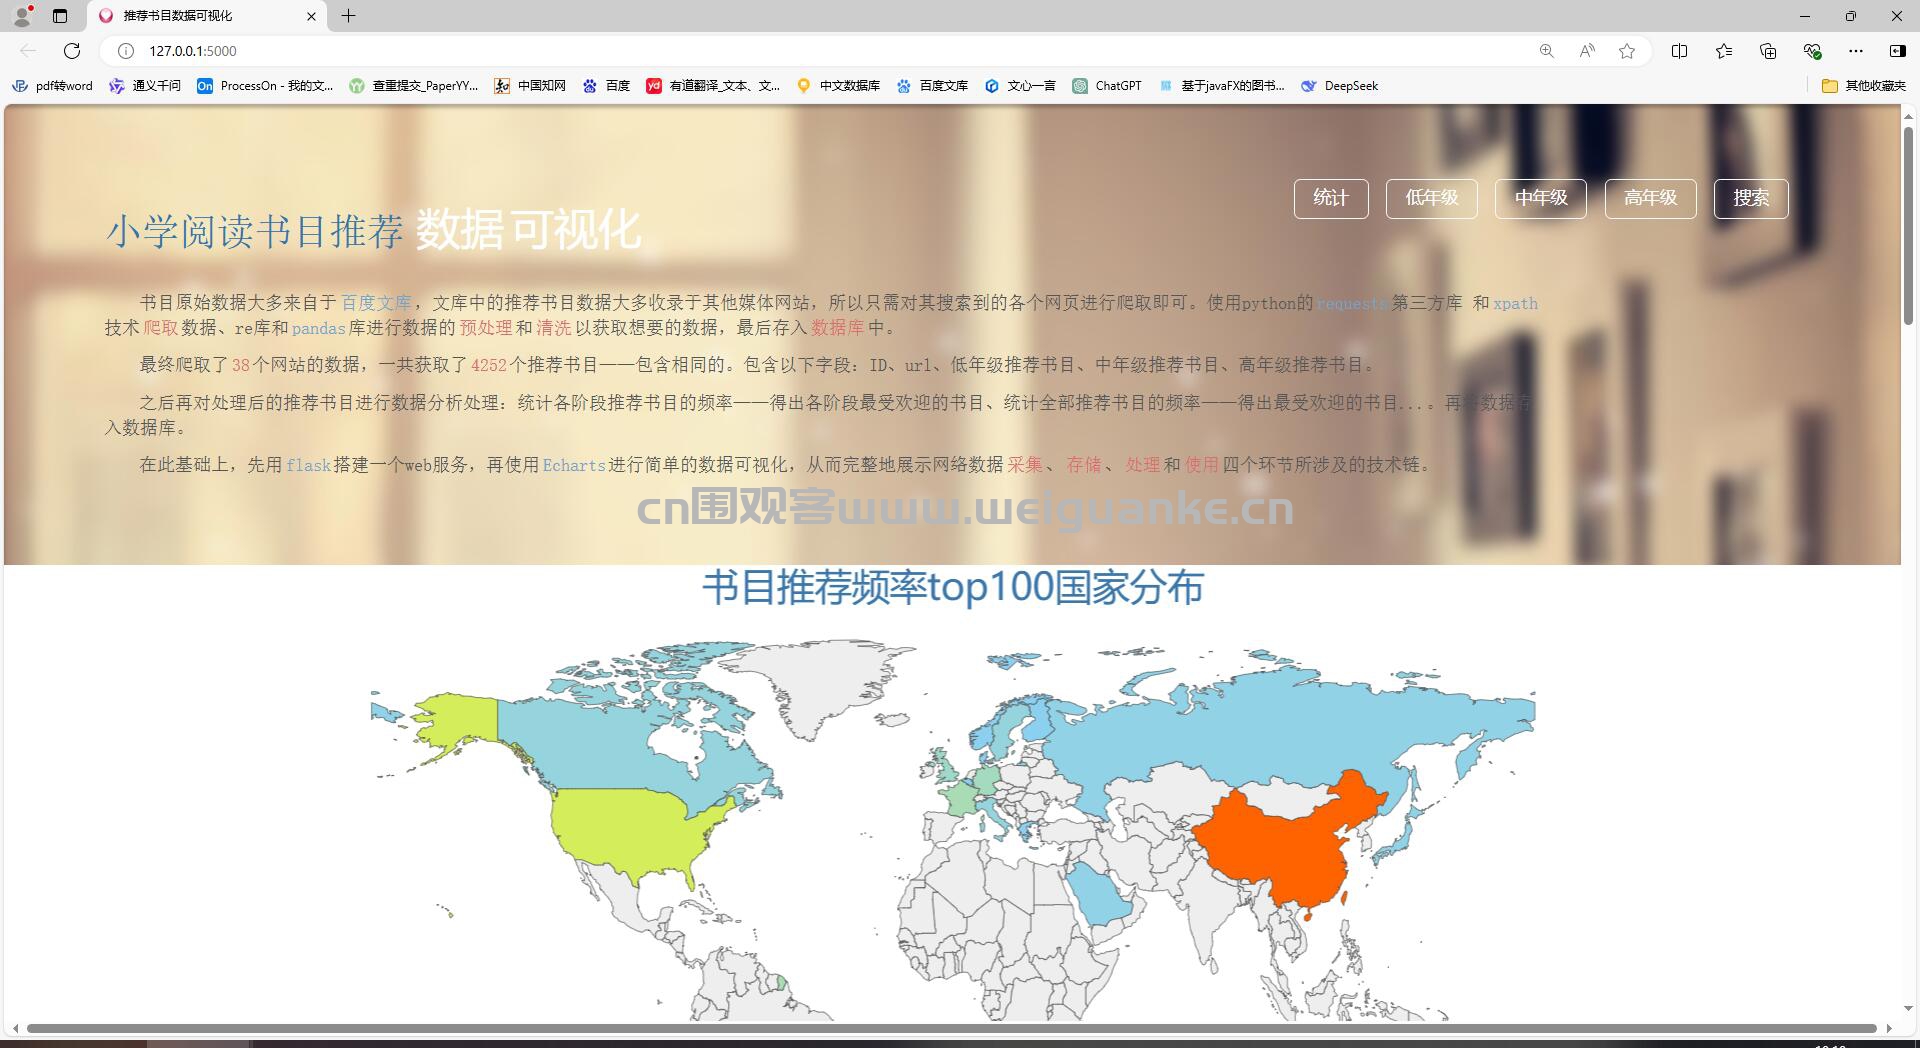
Task: Open the 百度 bookmark
Action: click(x=606, y=86)
